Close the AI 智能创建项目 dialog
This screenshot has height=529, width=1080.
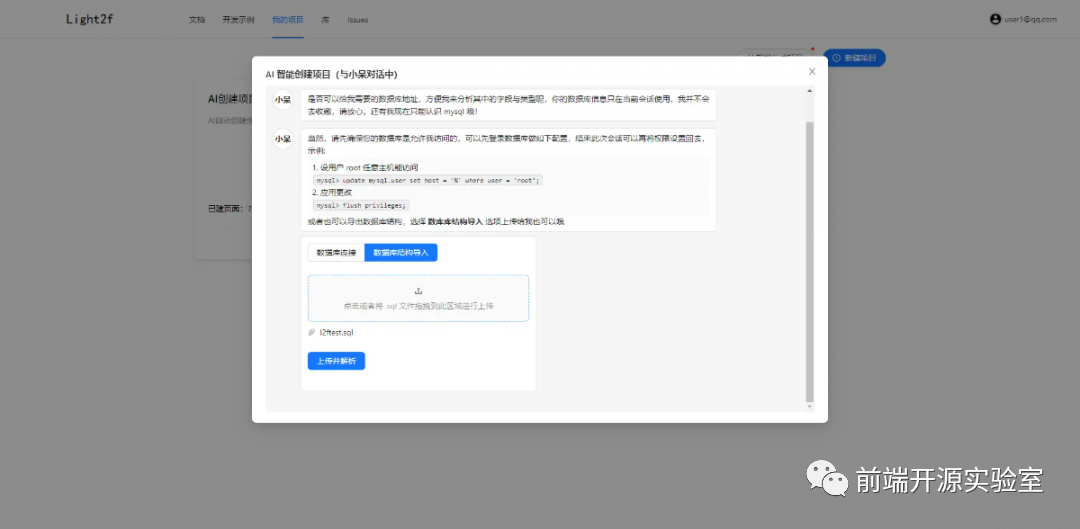[812, 72]
